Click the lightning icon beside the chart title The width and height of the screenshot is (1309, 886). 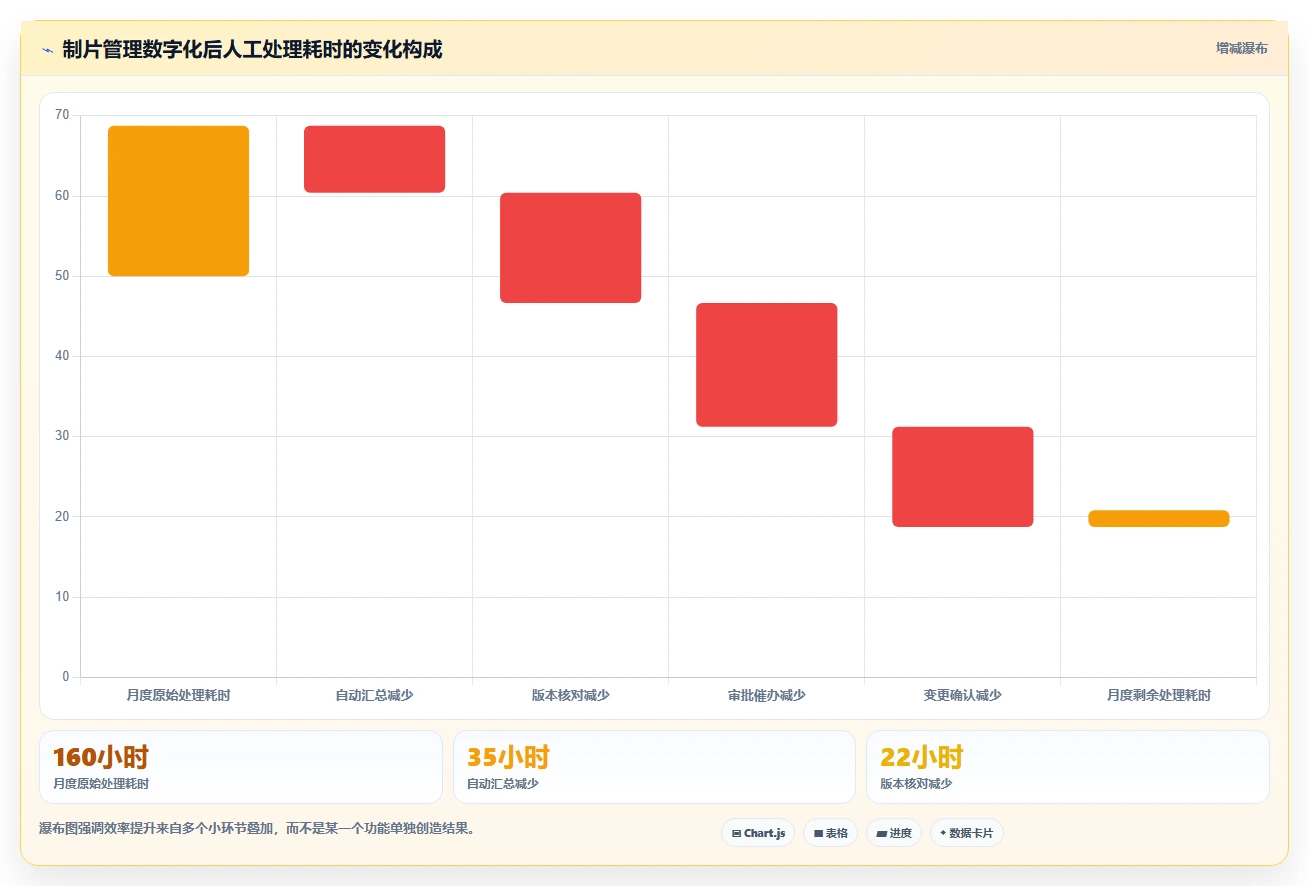pos(48,50)
